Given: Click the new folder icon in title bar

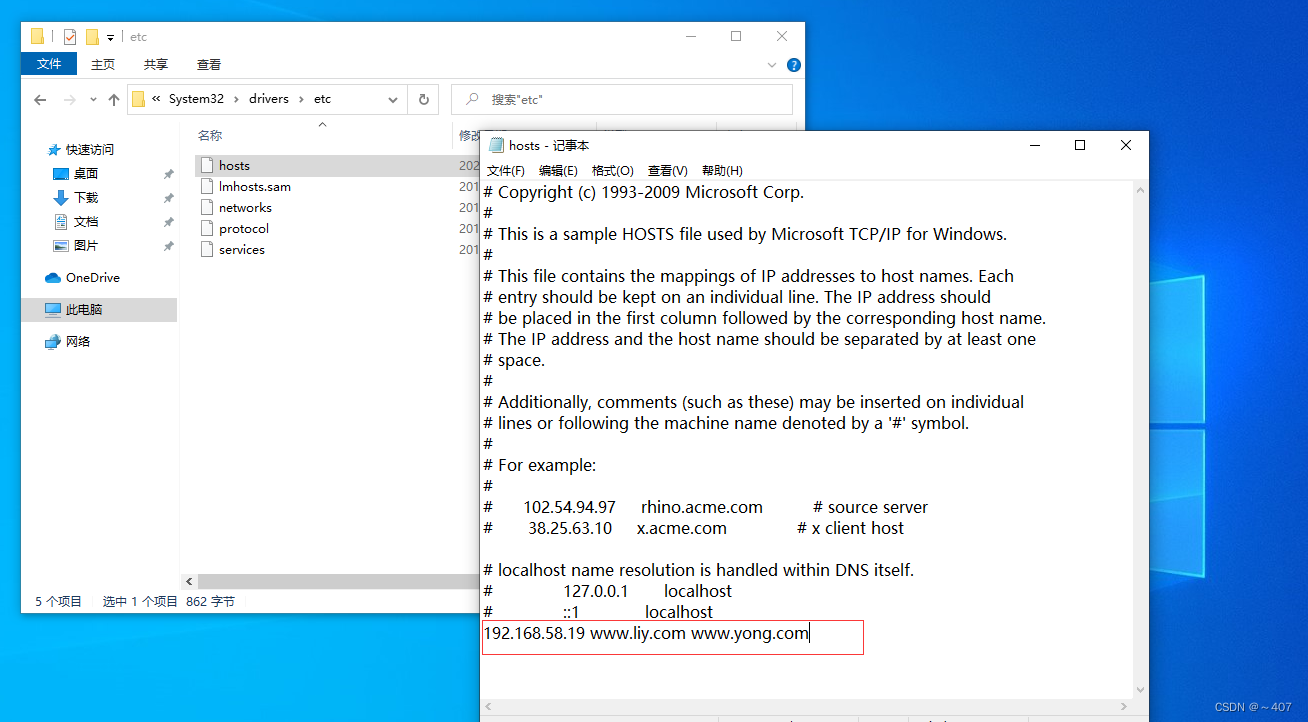Looking at the screenshot, I should [92, 37].
